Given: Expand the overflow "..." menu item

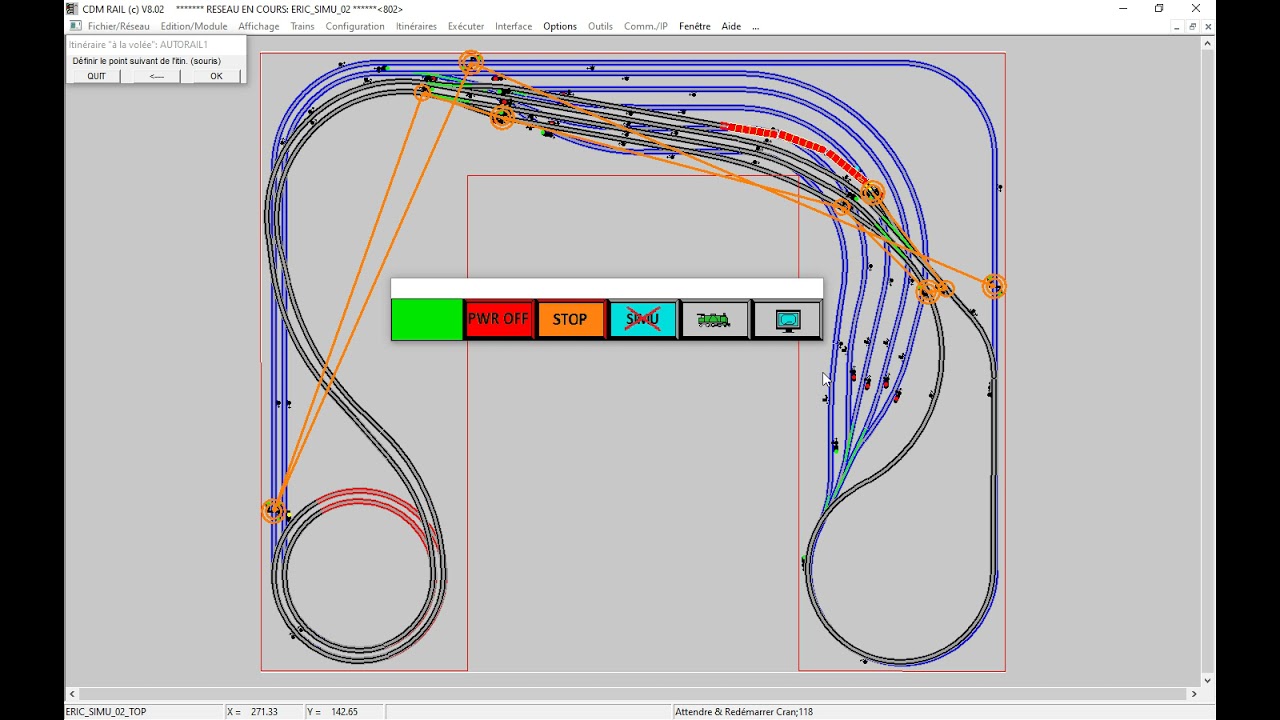Looking at the screenshot, I should pos(755,26).
